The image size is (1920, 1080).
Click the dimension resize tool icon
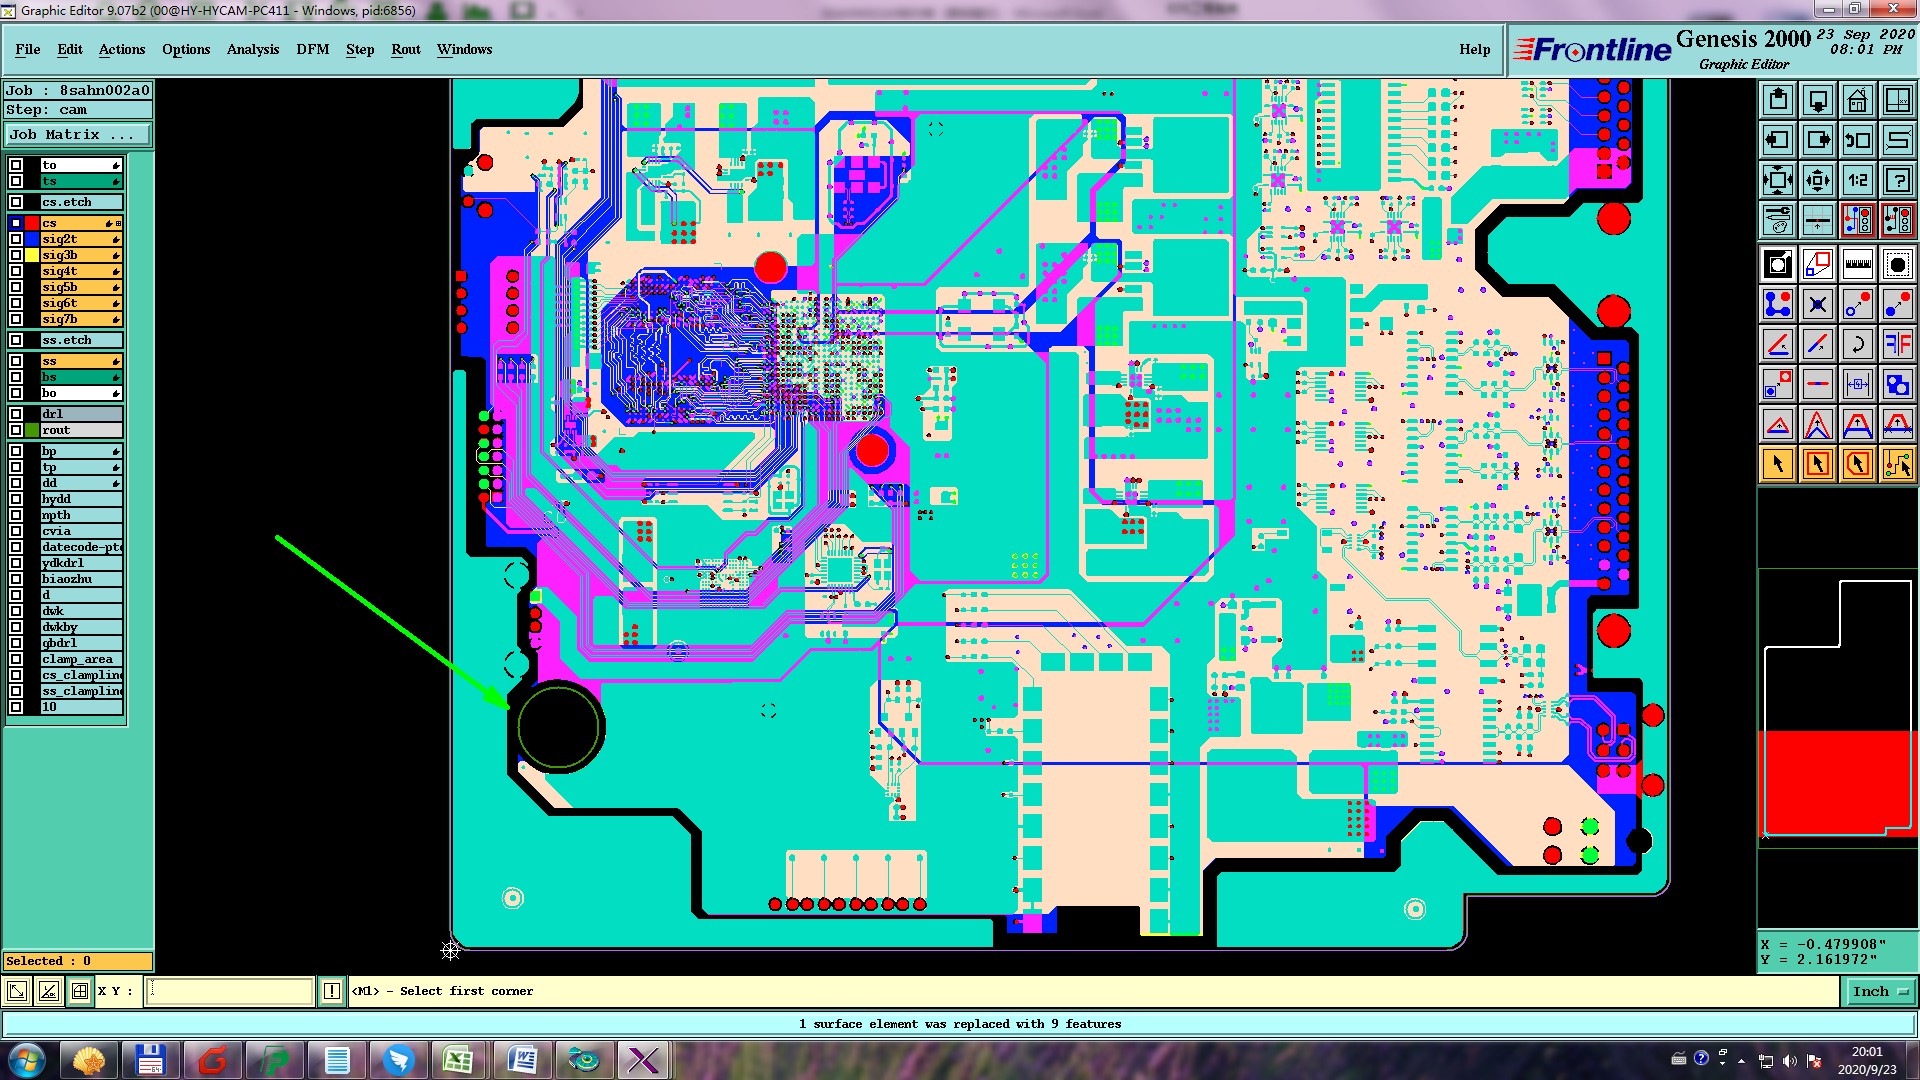click(1858, 384)
